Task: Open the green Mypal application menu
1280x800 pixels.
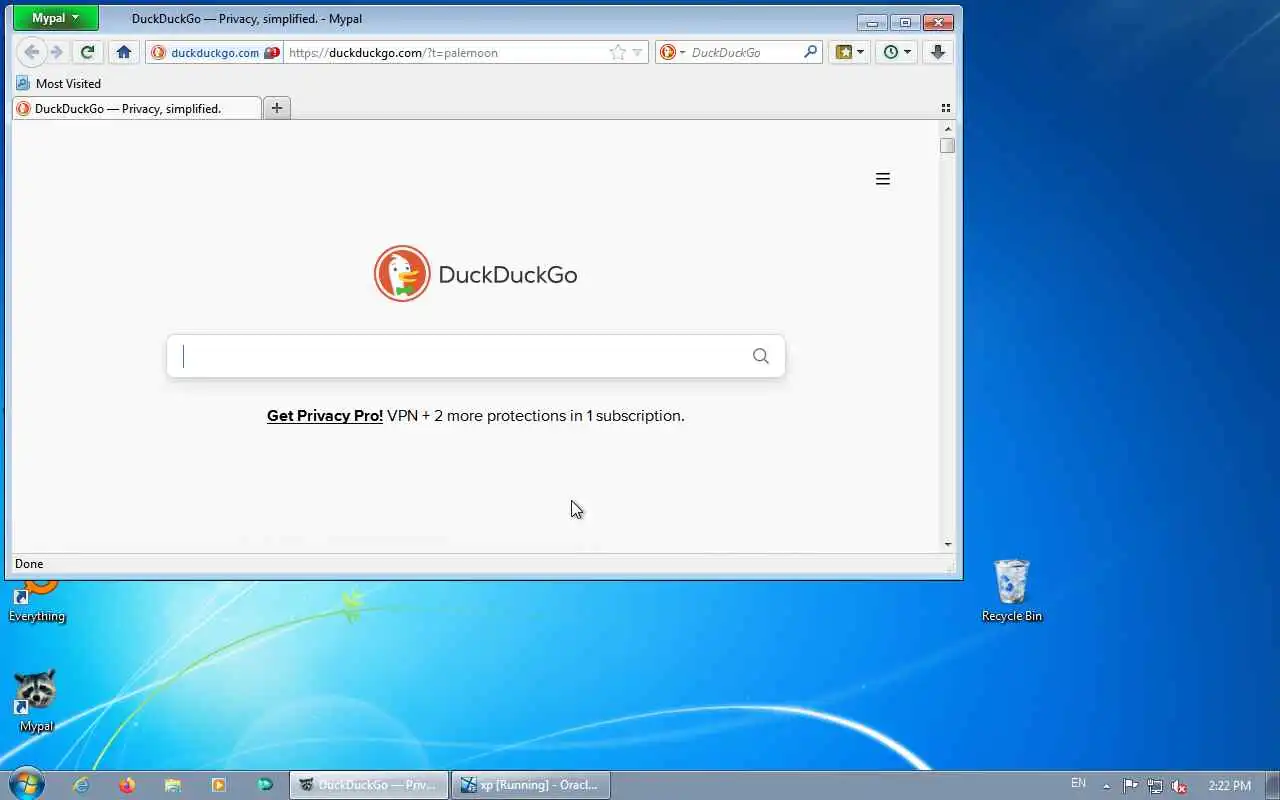Action: tap(56, 18)
